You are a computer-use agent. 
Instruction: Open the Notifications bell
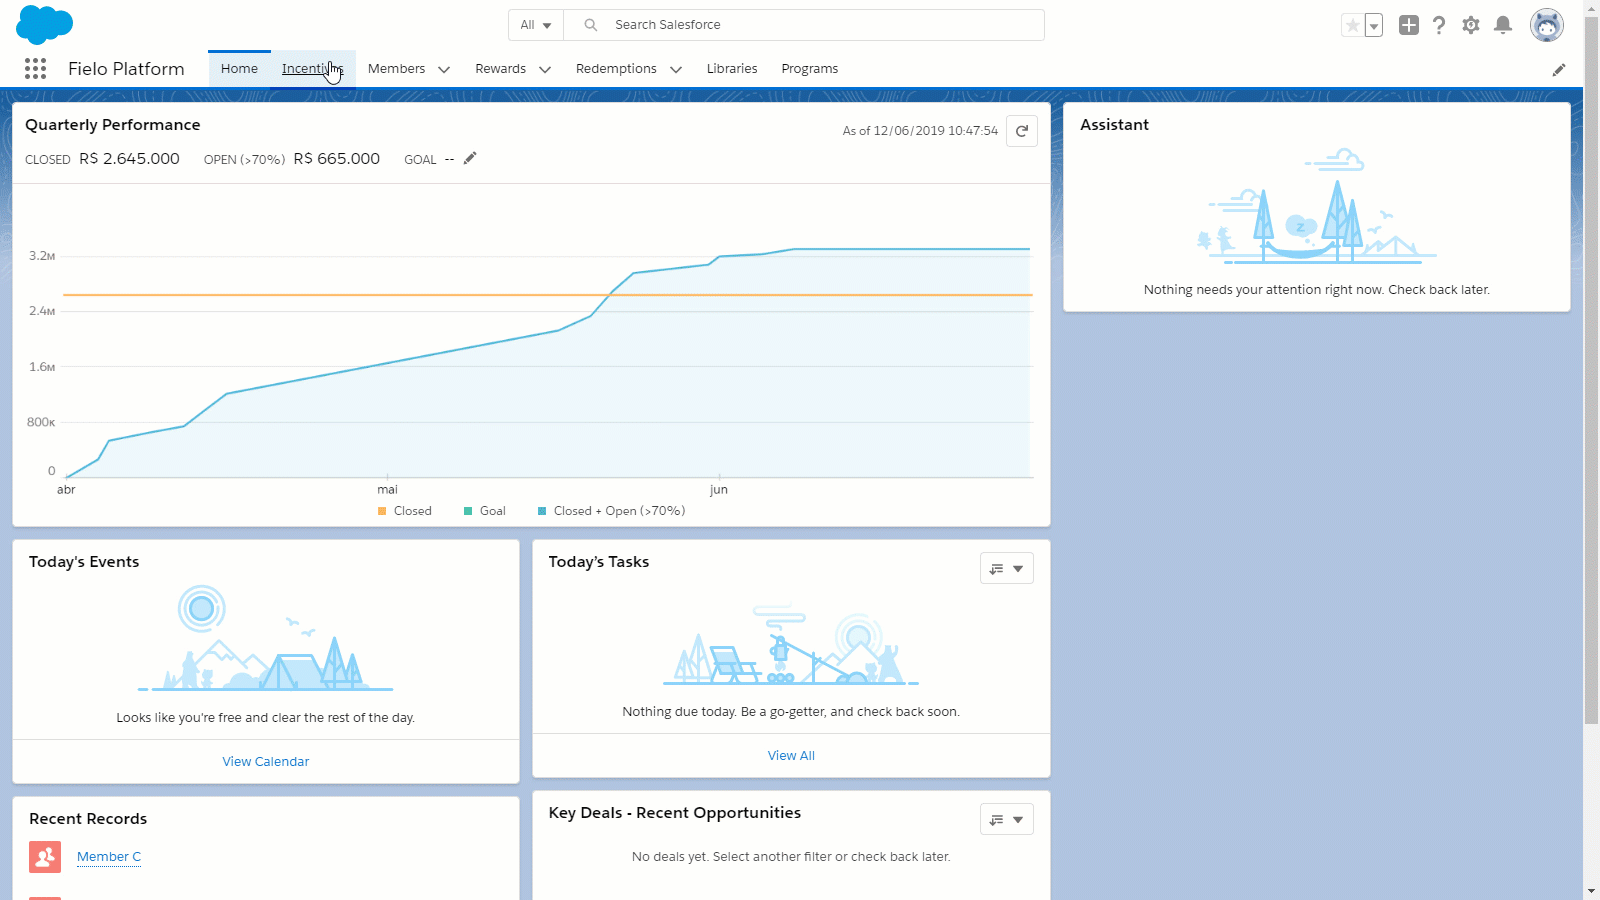pyautogui.click(x=1503, y=25)
